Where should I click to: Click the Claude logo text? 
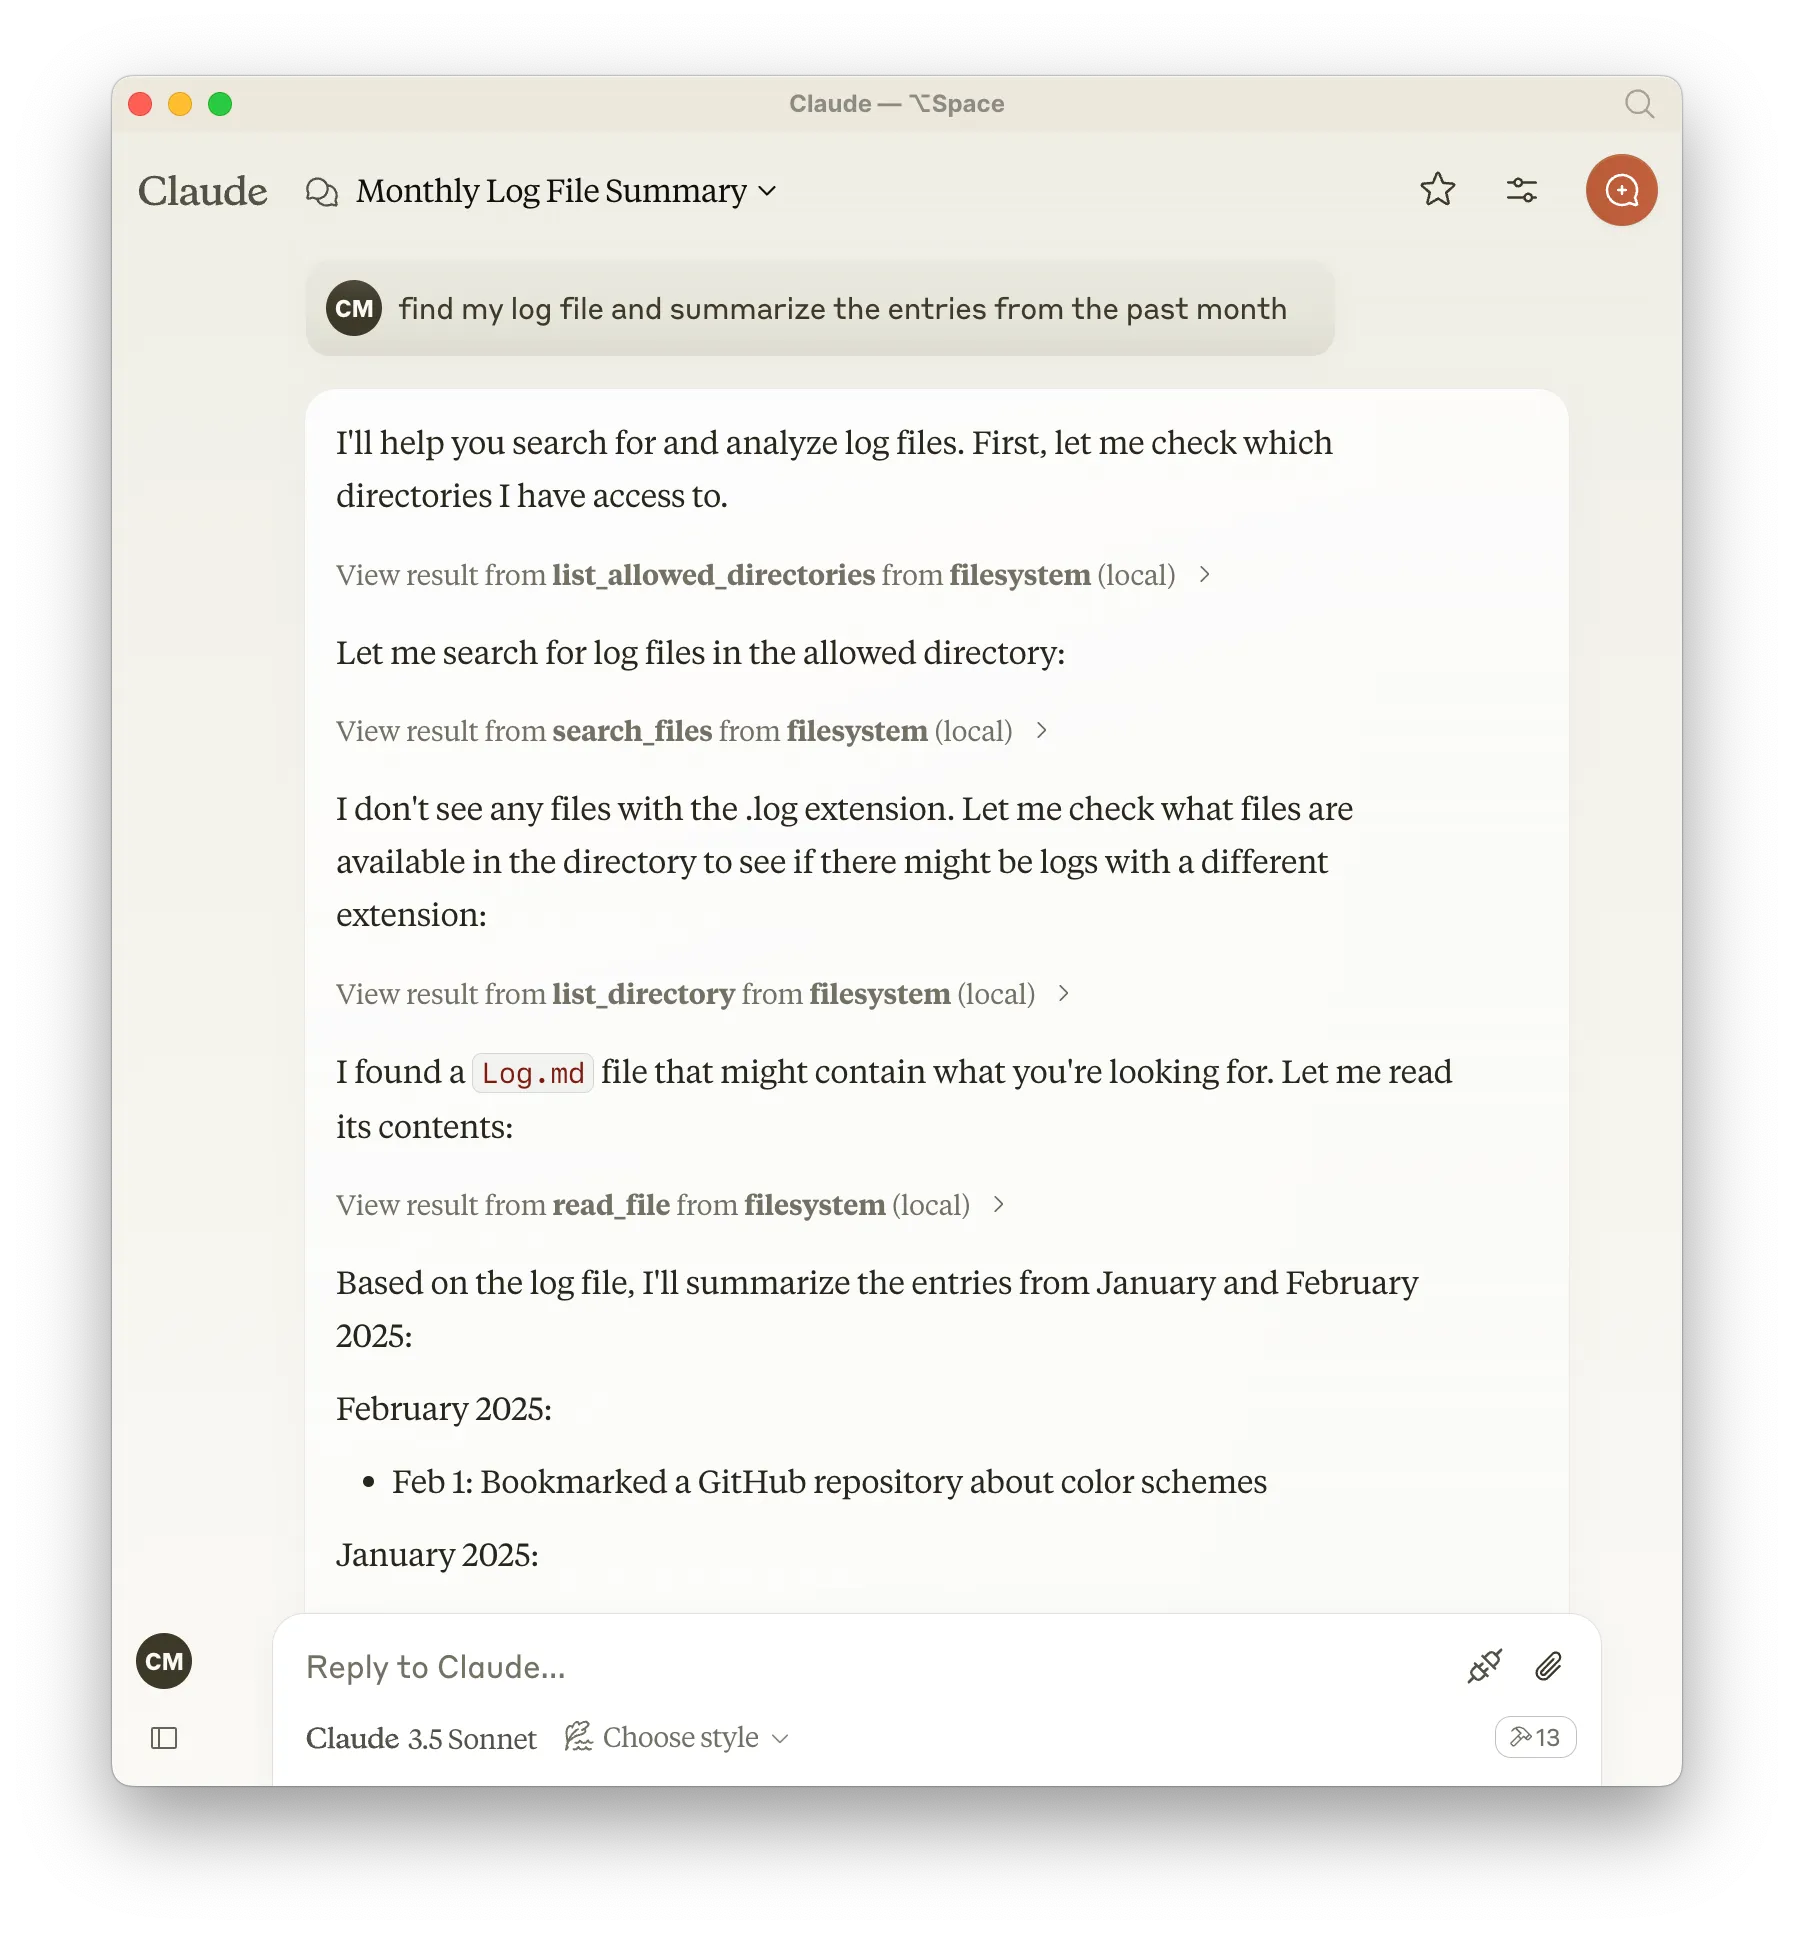pos(203,191)
